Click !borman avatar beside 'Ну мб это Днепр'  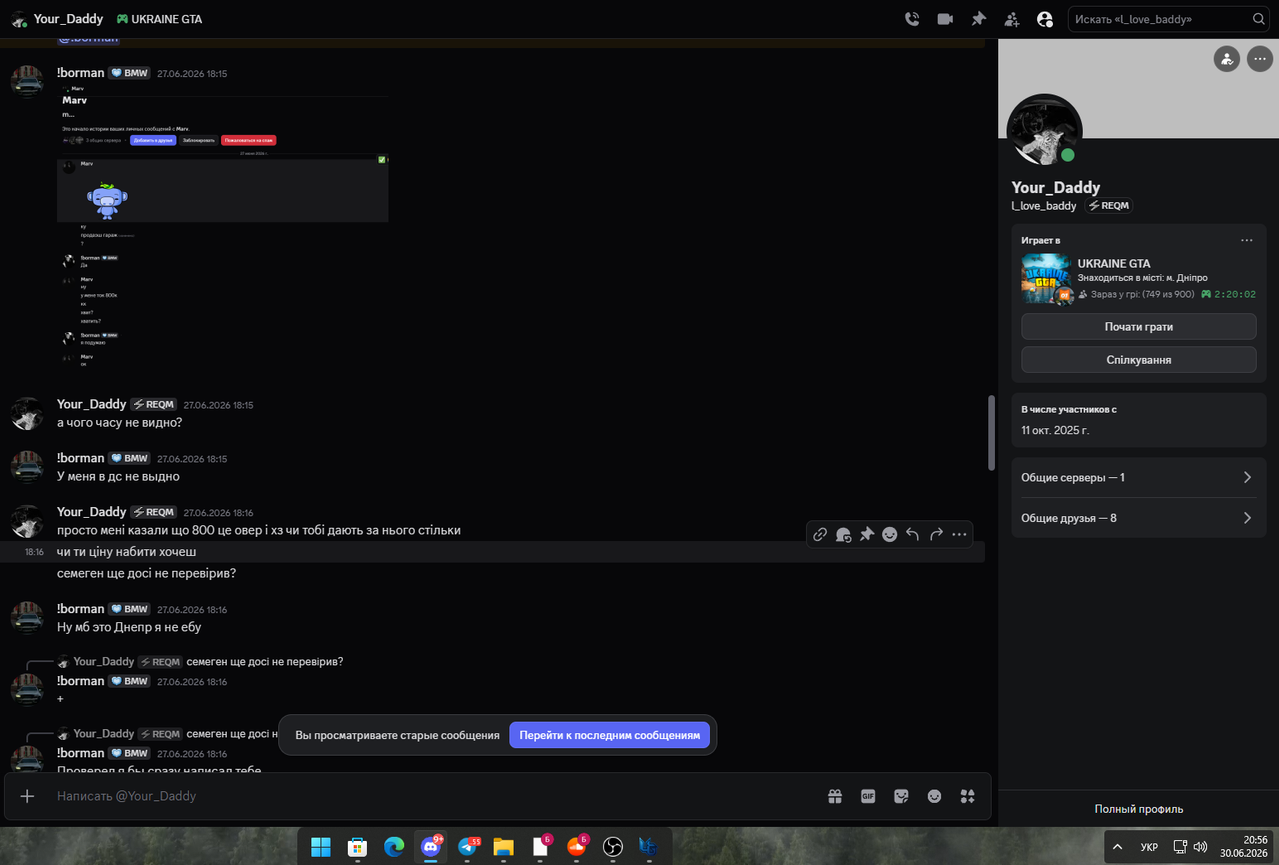click(27, 617)
